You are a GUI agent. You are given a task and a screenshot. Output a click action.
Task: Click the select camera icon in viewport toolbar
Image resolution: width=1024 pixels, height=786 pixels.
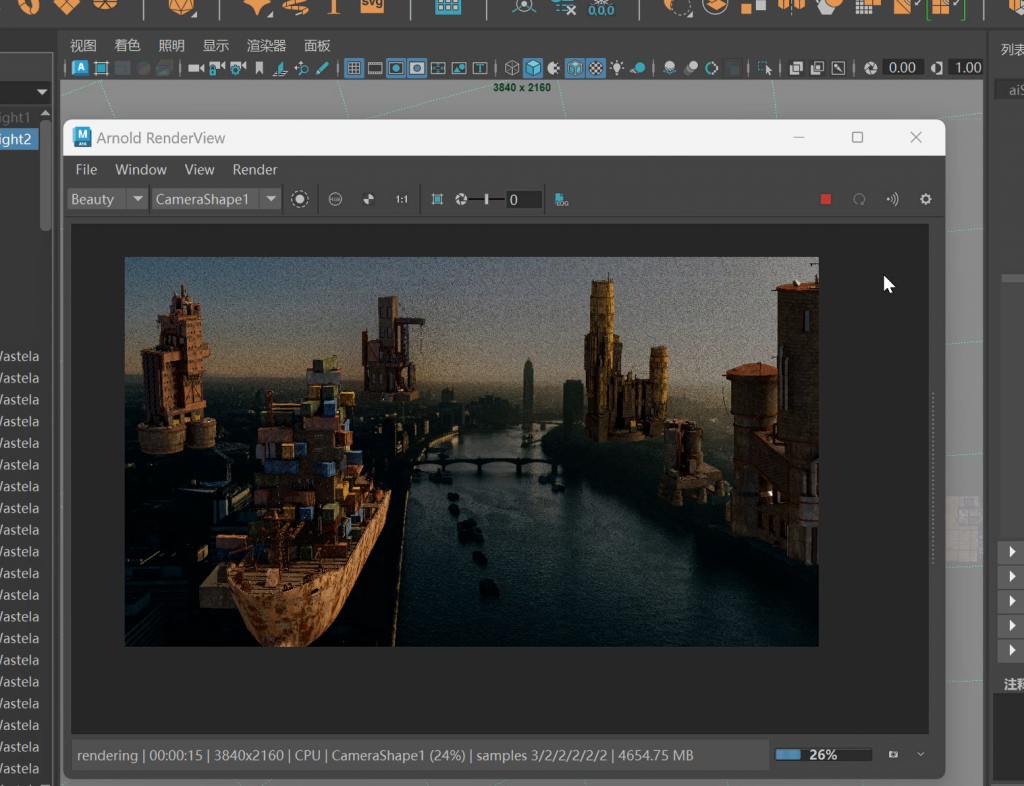click(195, 68)
